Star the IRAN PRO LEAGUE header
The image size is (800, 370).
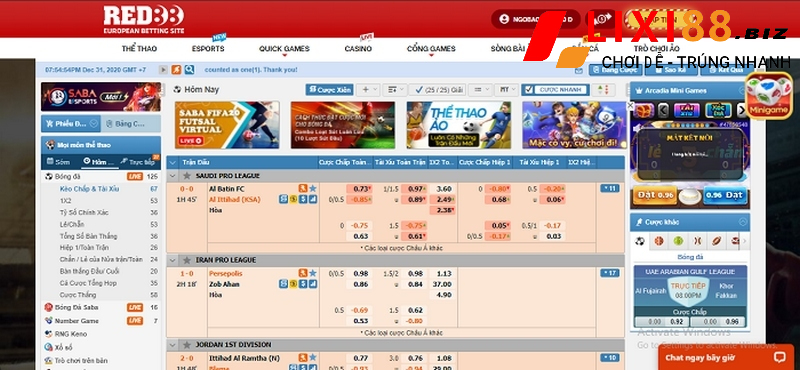(x=187, y=260)
